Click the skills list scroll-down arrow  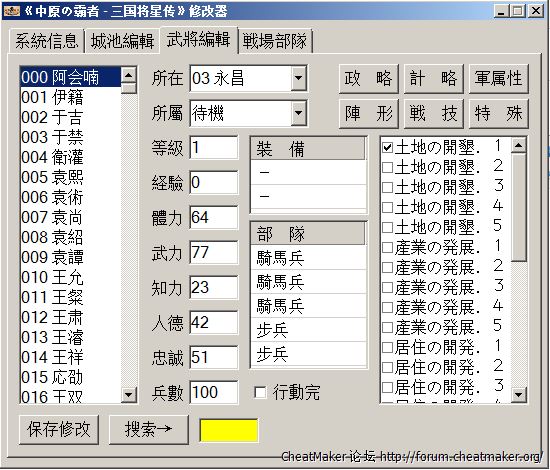(x=518, y=395)
